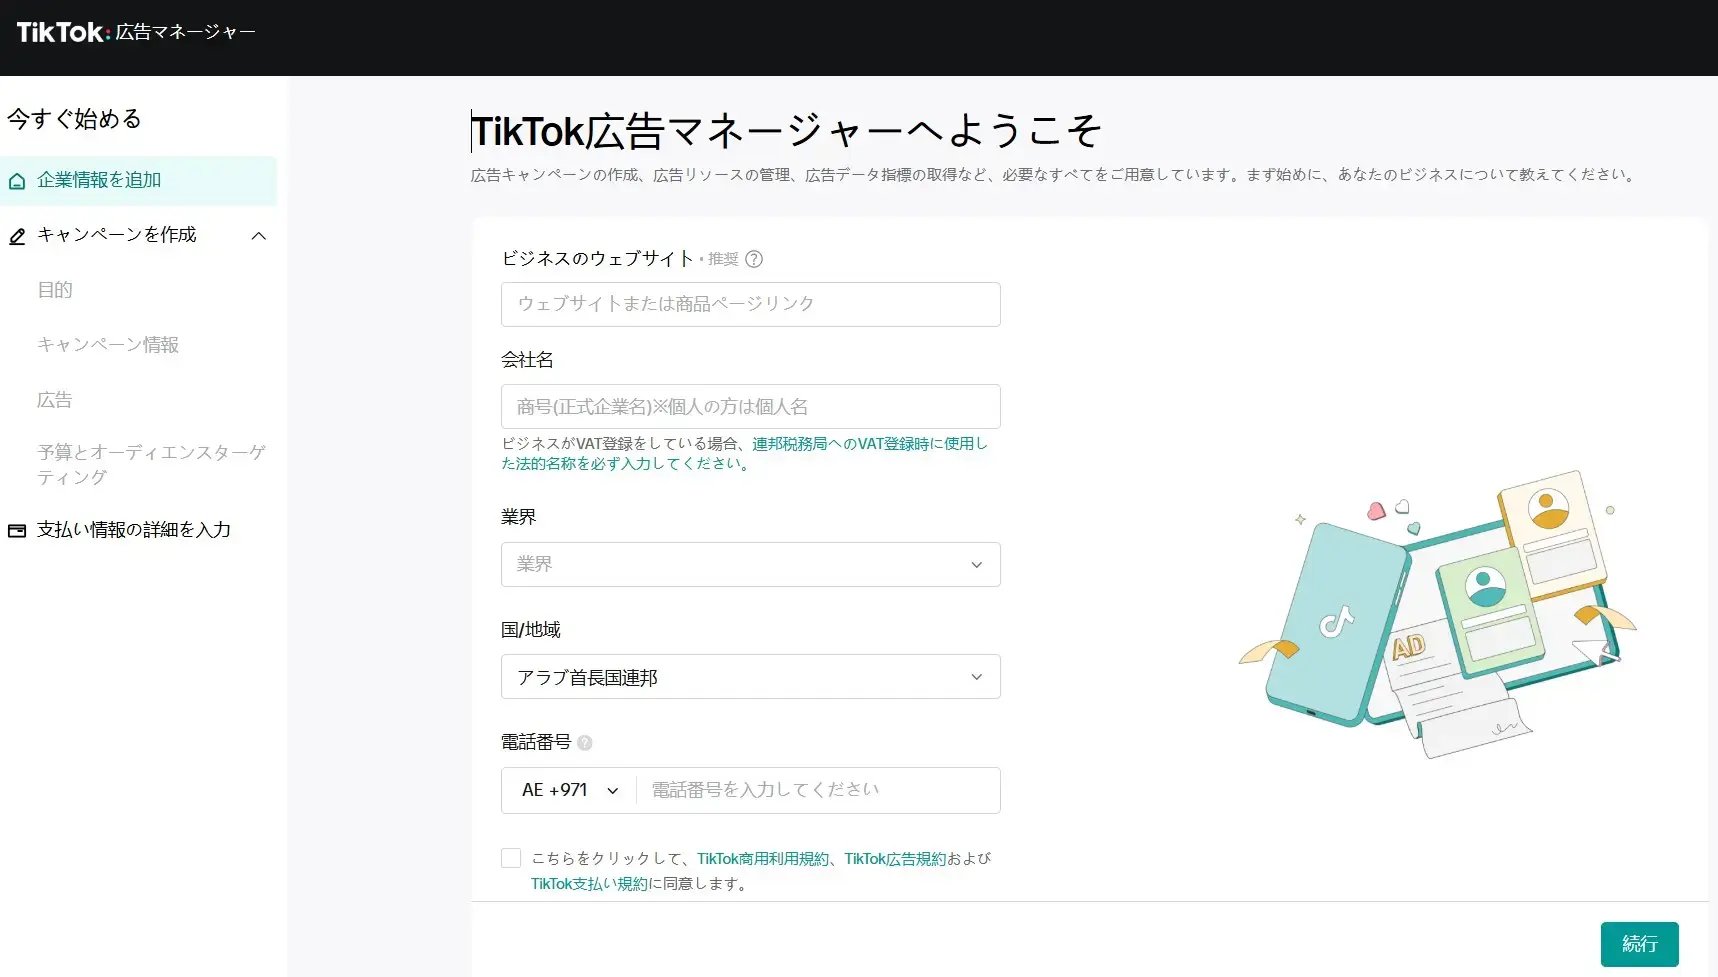Open the 業界 dropdown
Screen dimensions: 1718x977
[750, 564]
